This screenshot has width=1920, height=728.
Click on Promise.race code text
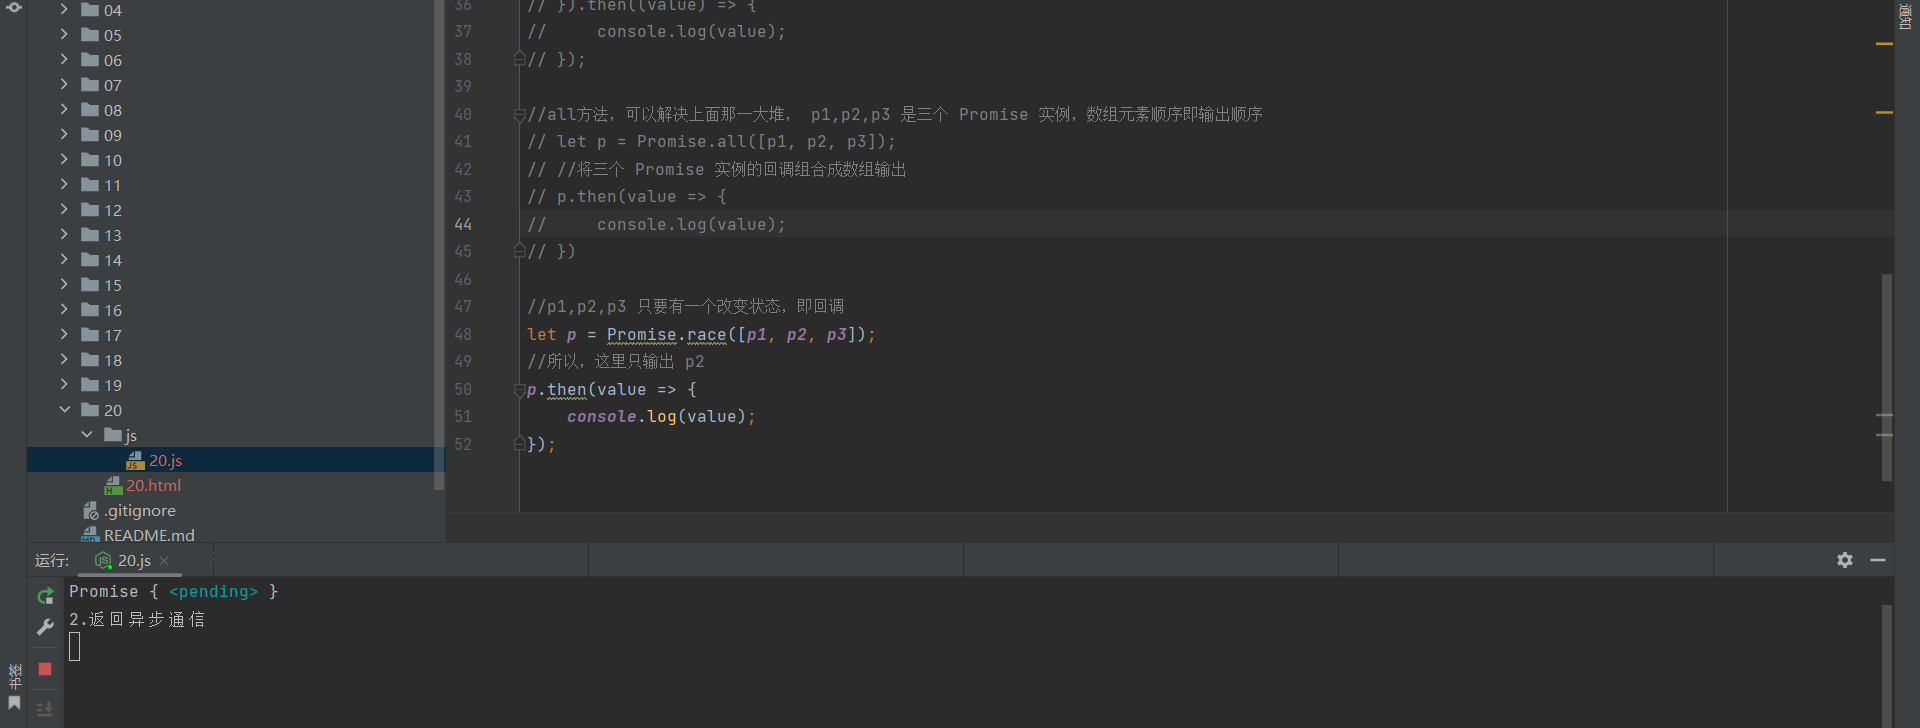[x=666, y=335]
